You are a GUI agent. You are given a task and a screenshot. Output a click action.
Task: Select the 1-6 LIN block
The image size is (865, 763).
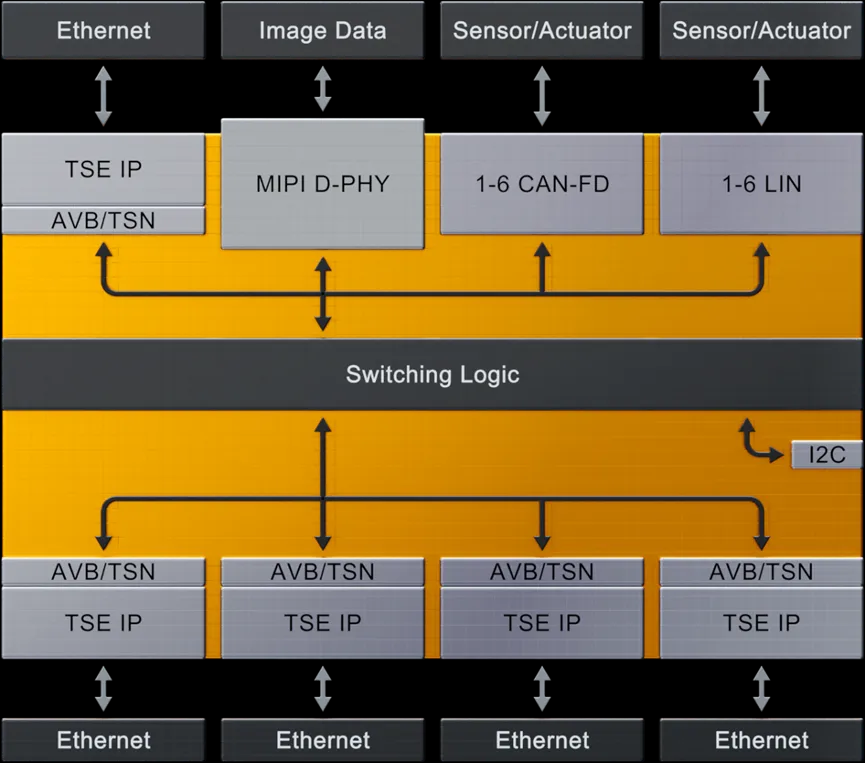click(761, 184)
